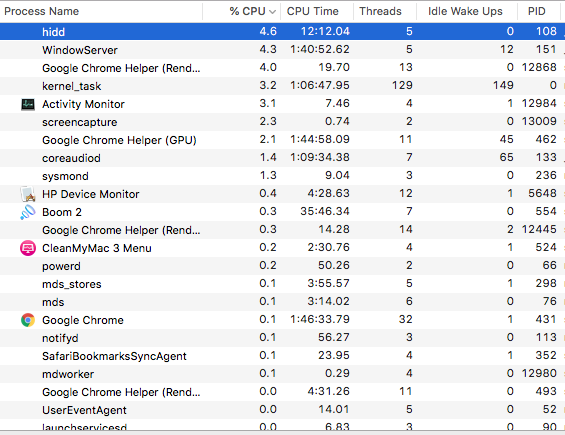The image size is (565, 435).
Task: Select the coreaudiod process
Action: pyautogui.click(x=71, y=158)
